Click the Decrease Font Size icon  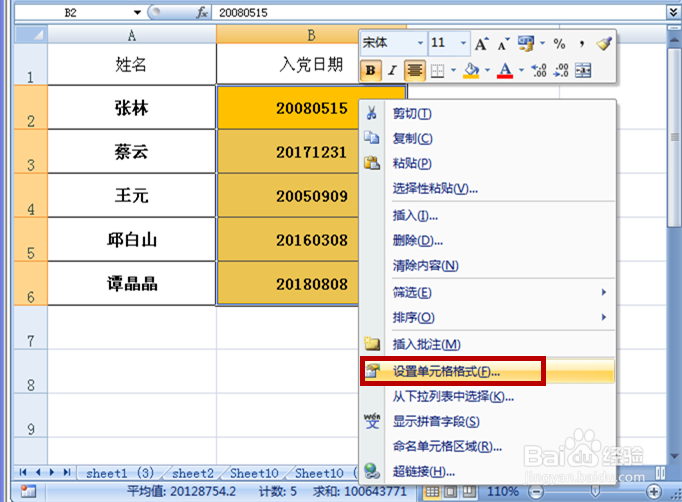point(503,44)
